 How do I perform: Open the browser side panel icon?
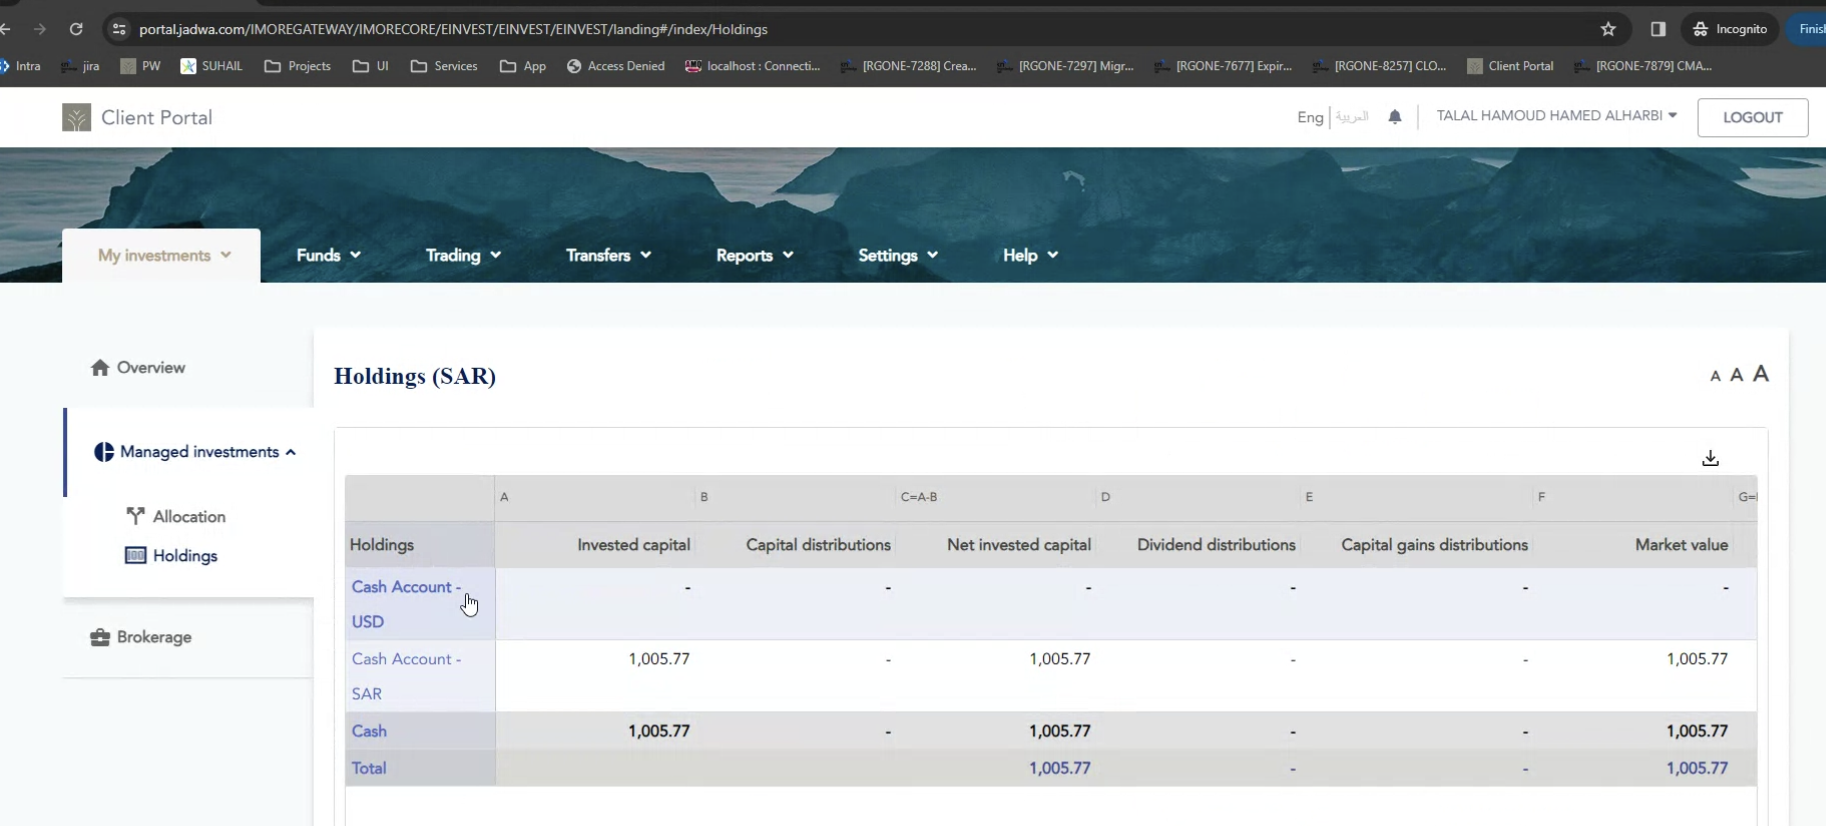1658,29
